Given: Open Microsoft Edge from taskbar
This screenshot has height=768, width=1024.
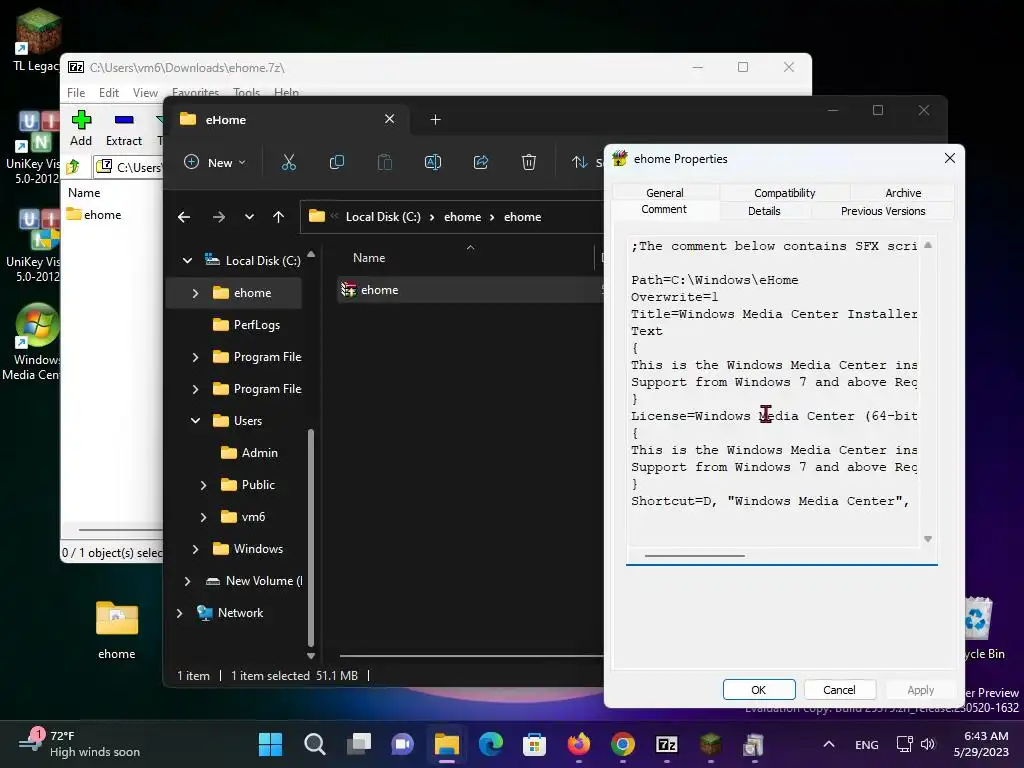Looking at the screenshot, I should 490,744.
